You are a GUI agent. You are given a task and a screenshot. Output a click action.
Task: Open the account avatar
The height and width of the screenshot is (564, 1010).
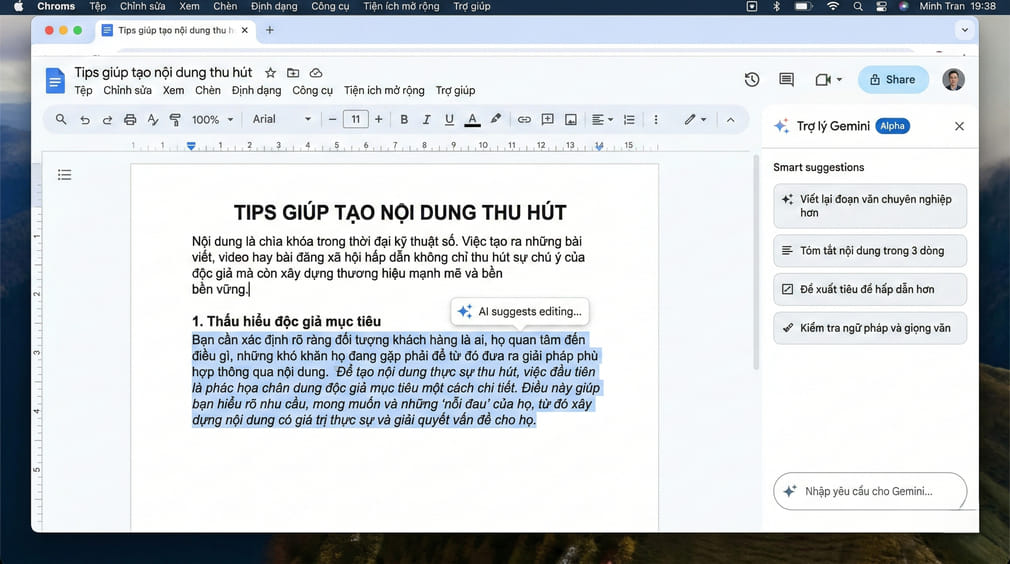pyautogui.click(x=953, y=80)
